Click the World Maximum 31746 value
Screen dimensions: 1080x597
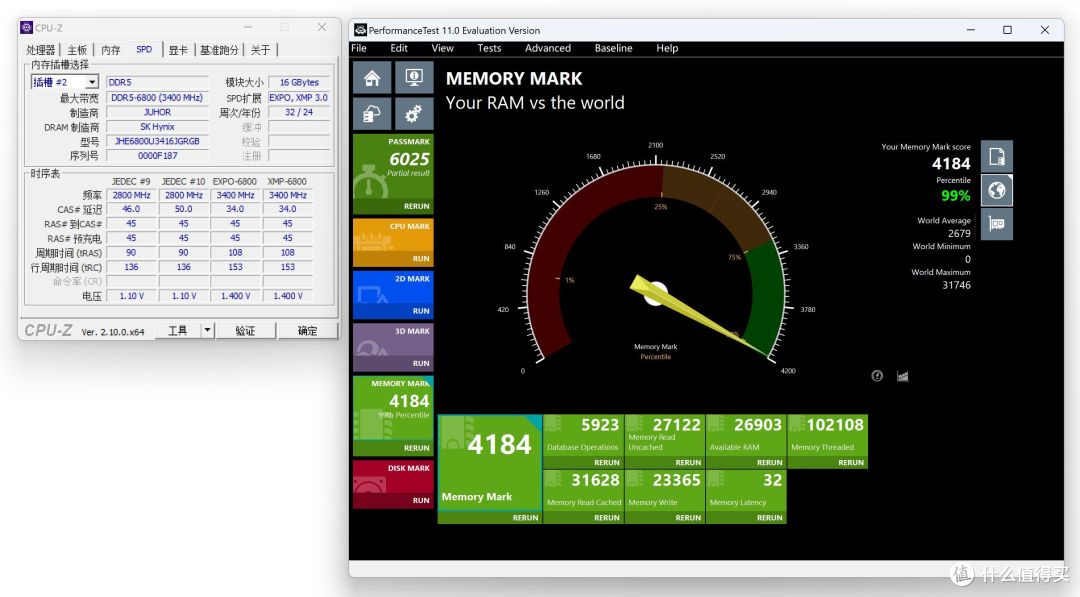(956, 285)
